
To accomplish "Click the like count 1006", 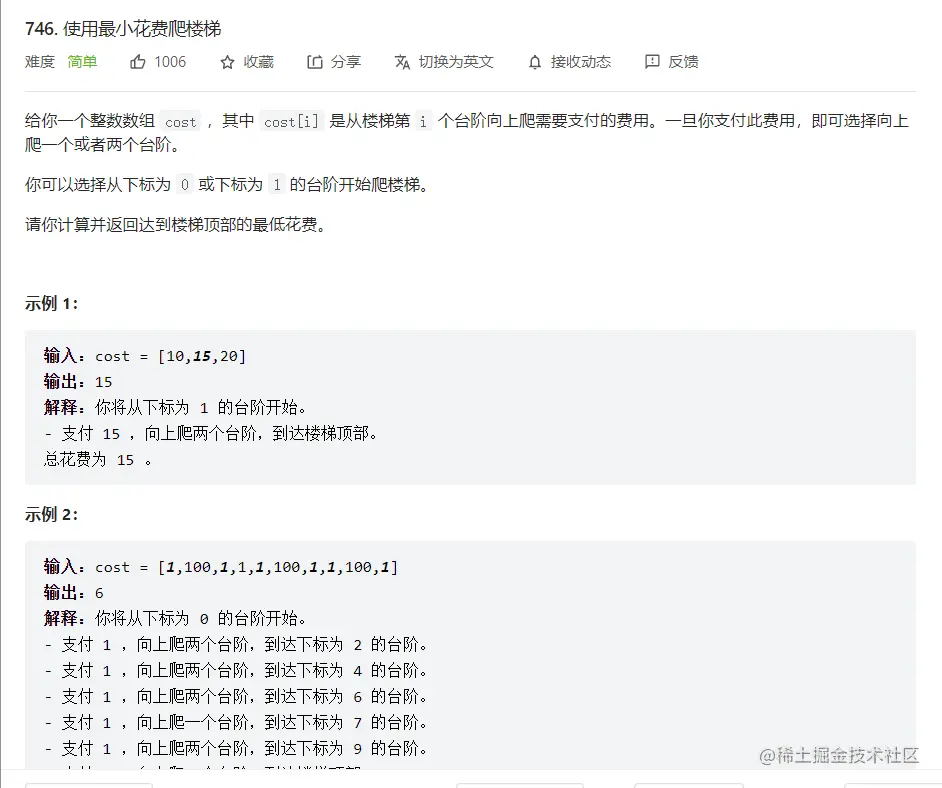I will [x=170, y=62].
